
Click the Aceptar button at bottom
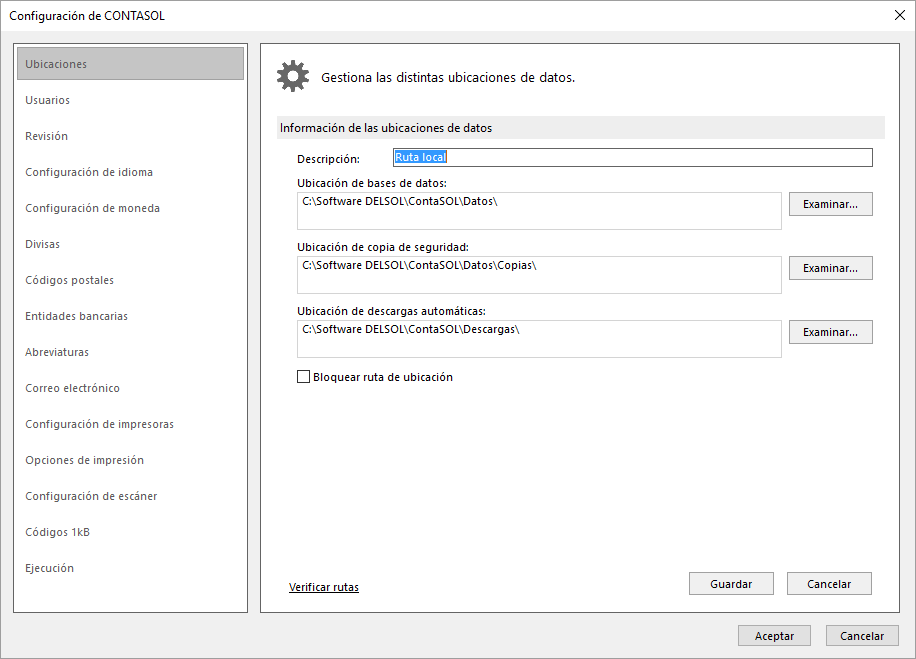coord(774,636)
